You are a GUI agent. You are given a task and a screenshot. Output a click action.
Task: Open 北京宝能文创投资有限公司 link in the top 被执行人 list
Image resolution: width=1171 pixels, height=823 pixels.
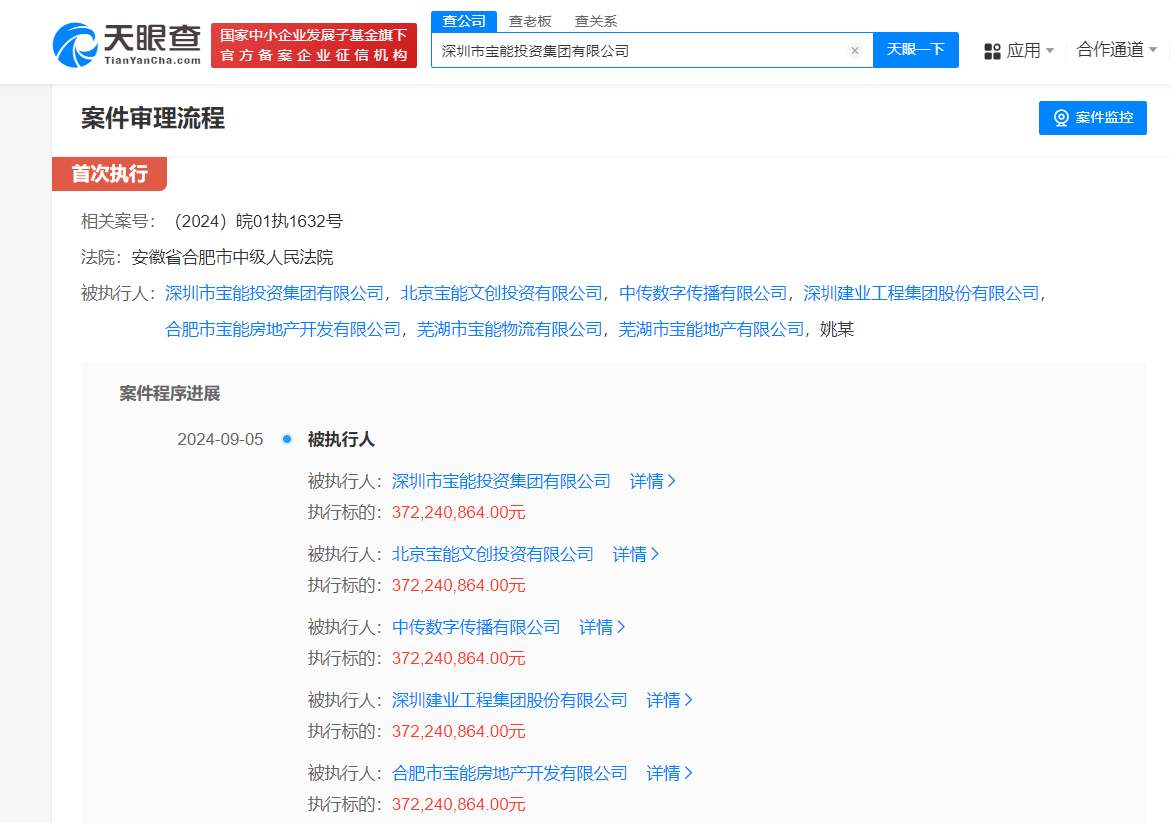click(x=501, y=294)
